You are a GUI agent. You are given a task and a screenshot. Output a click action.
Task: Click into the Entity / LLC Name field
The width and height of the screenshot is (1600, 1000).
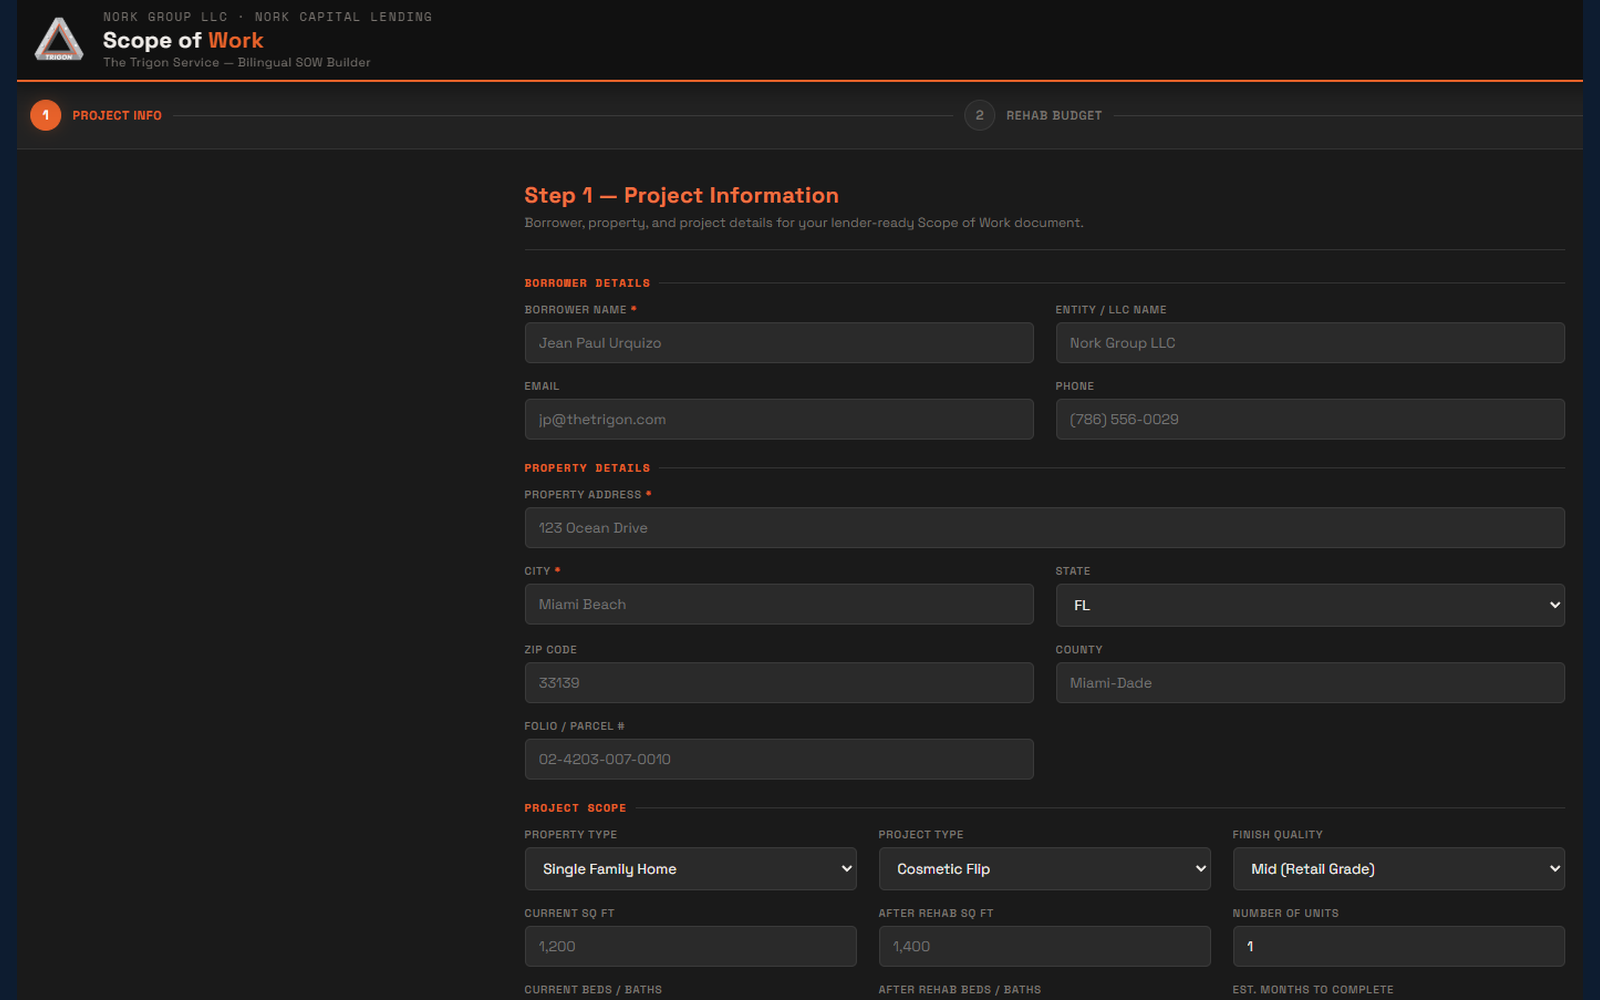point(1310,343)
